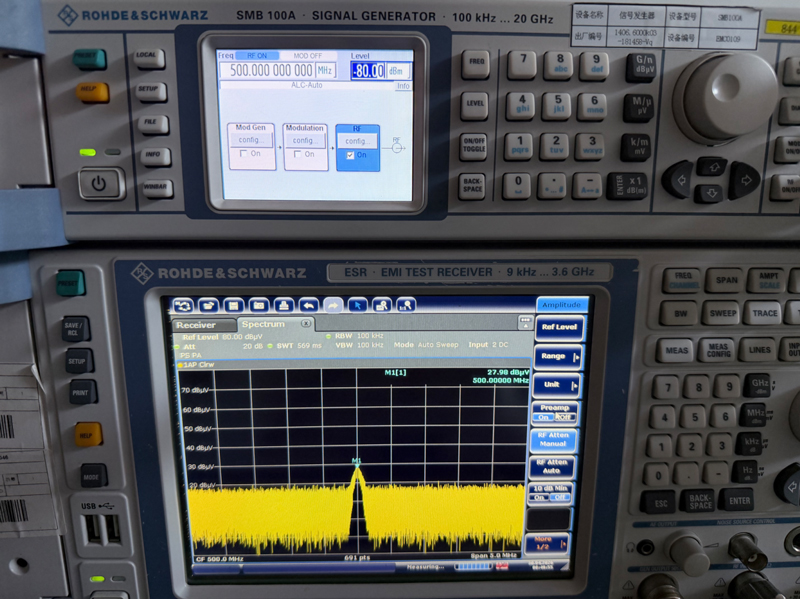Close the Spectrum tab with its X icon
This screenshot has width=800, height=599.
[306, 323]
